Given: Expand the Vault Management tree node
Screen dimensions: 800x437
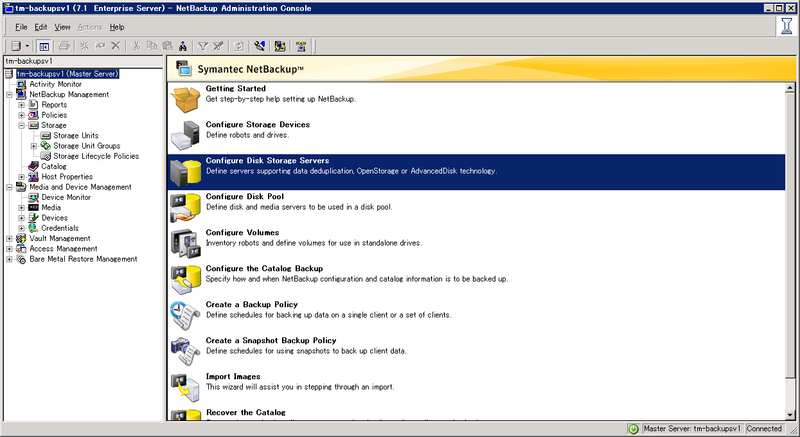Looking at the screenshot, I should coord(9,239).
